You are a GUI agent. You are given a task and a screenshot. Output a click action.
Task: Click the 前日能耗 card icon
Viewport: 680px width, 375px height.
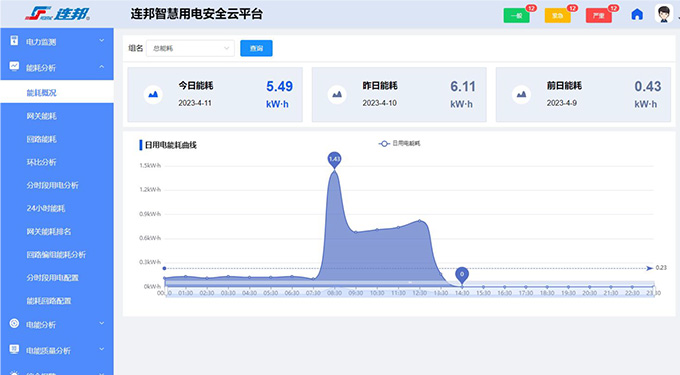coord(521,95)
